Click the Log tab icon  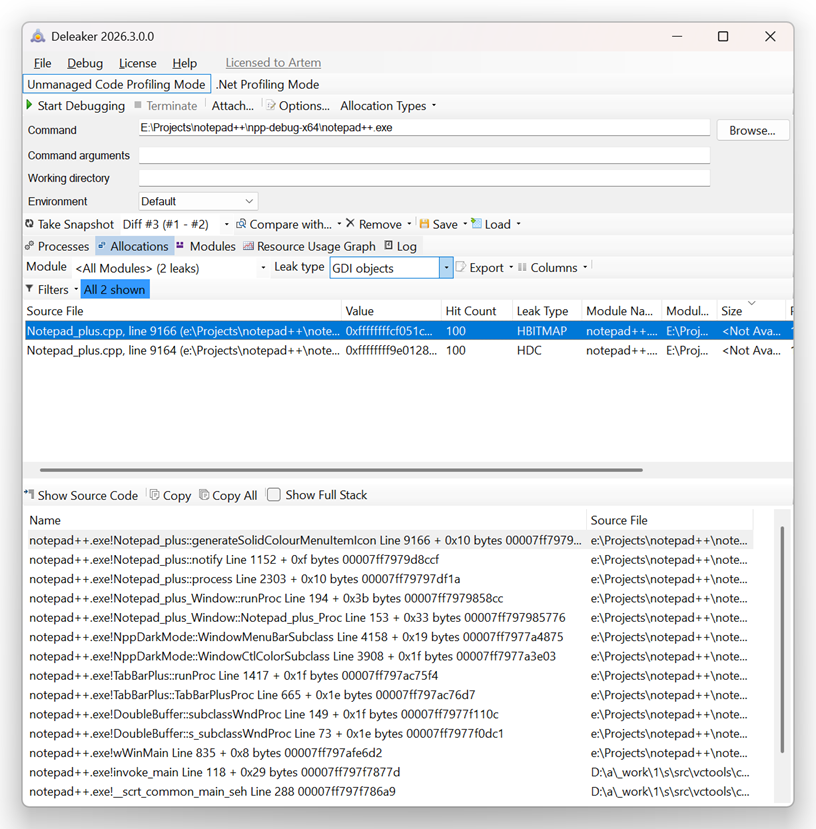389,245
